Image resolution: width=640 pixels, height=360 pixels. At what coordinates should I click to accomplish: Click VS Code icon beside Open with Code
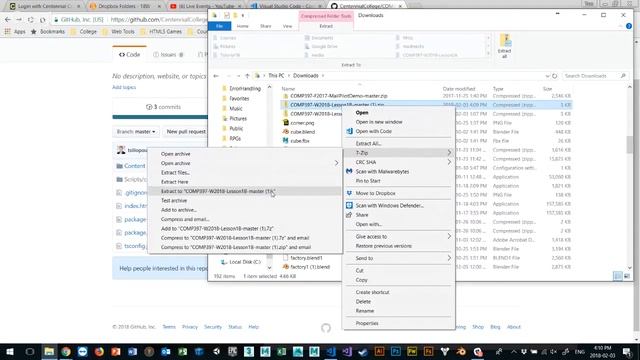click(x=349, y=131)
